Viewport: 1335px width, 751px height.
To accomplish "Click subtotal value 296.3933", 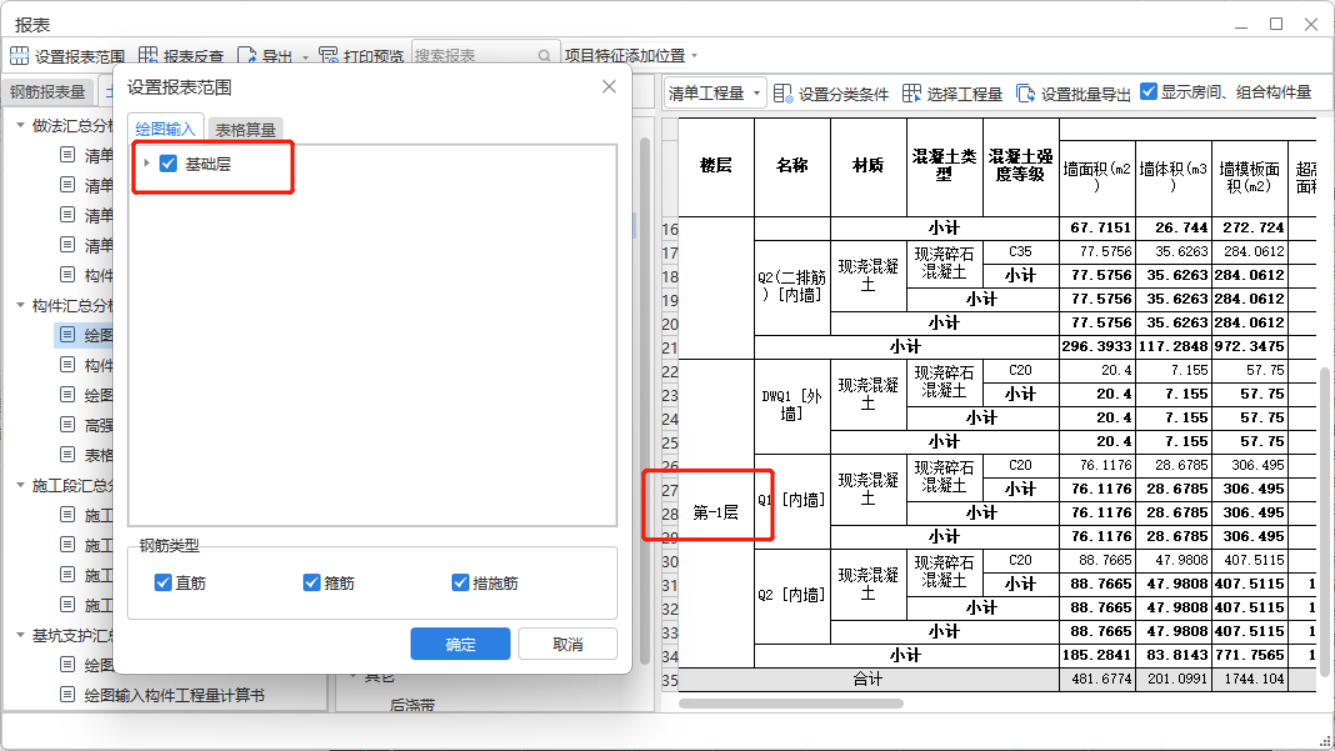I will coord(1097,347).
